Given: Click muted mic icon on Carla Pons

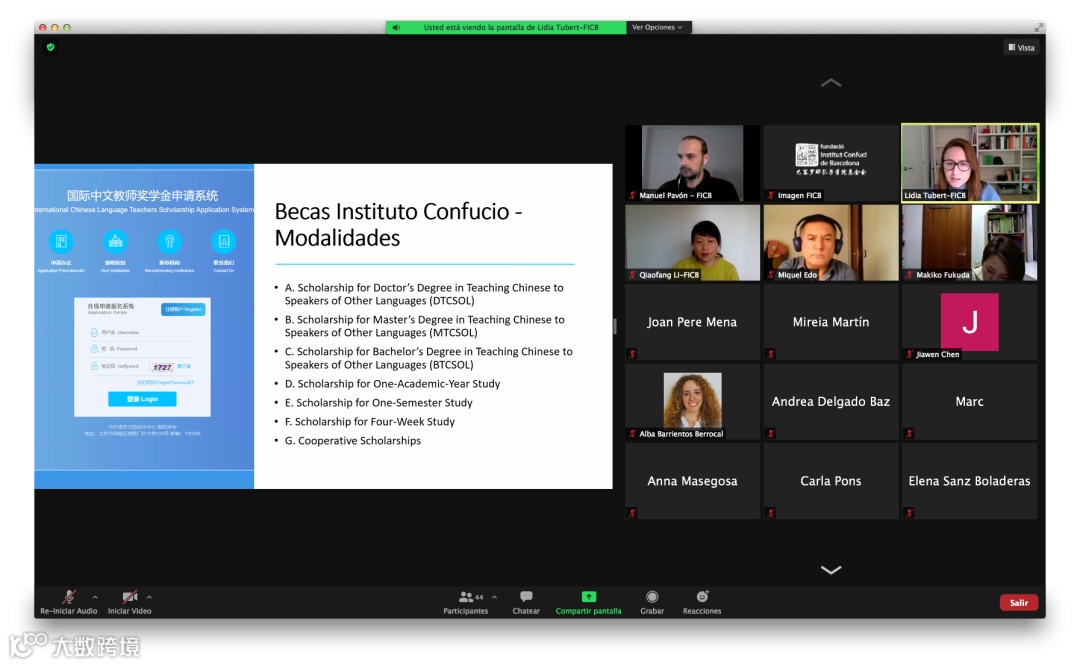Looking at the screenshot, I should pyautogui.click(x=771, y=512).
